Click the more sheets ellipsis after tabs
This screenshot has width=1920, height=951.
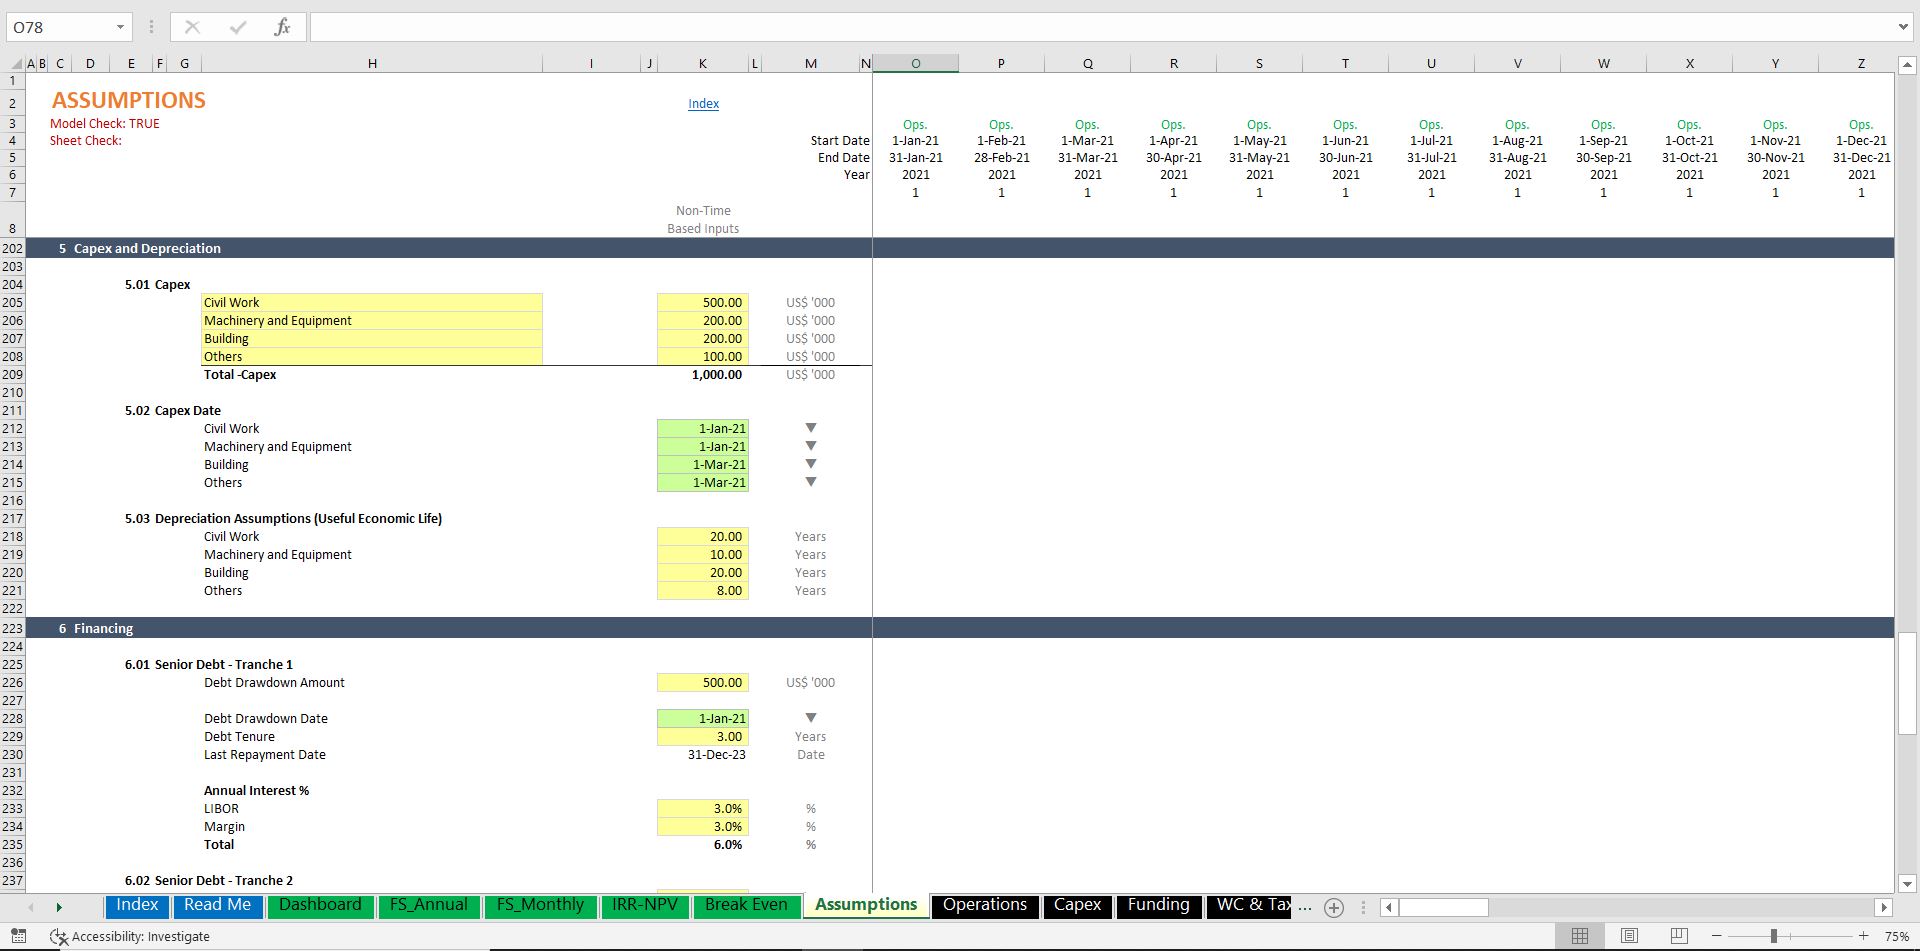(1305, 907)
